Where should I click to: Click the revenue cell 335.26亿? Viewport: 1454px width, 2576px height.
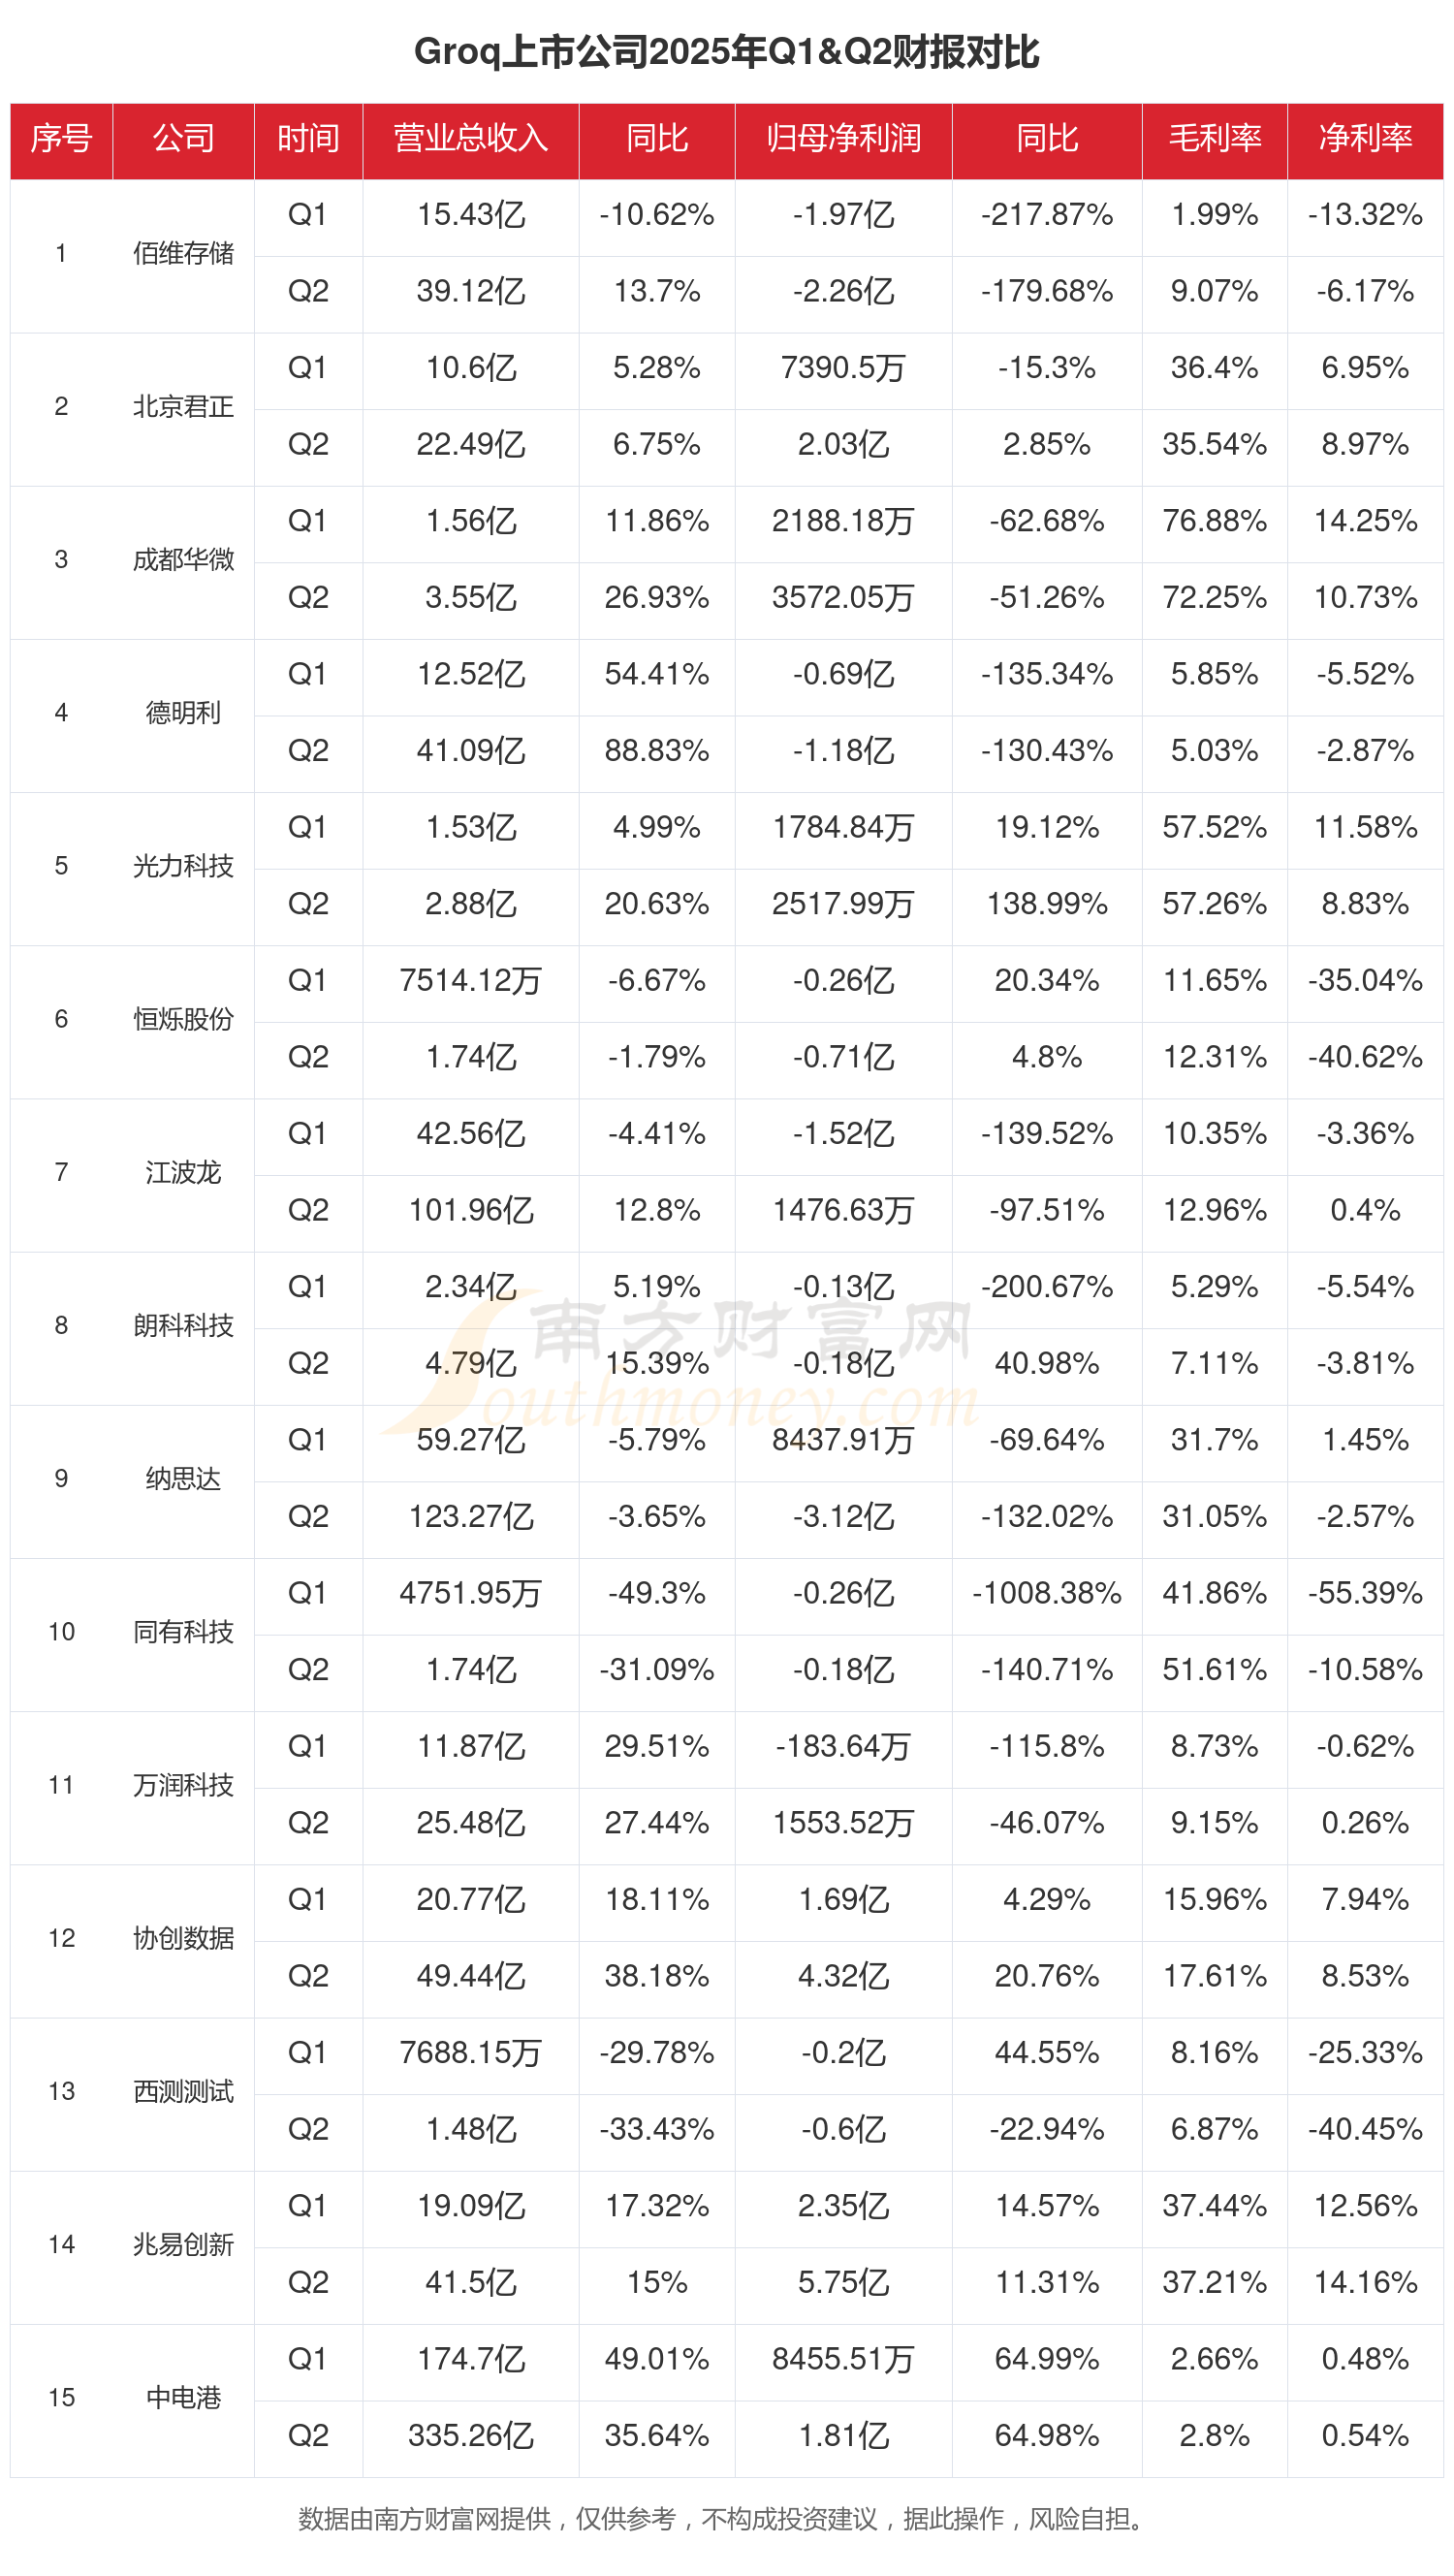coord(470,2435)
